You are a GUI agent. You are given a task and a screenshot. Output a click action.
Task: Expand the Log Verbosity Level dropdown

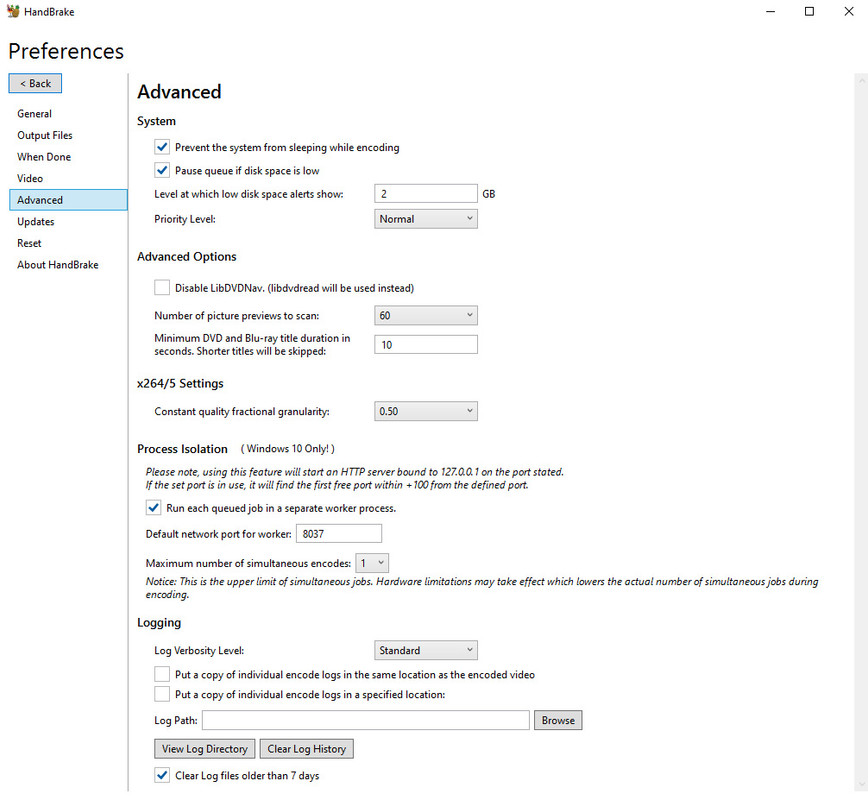426,651
